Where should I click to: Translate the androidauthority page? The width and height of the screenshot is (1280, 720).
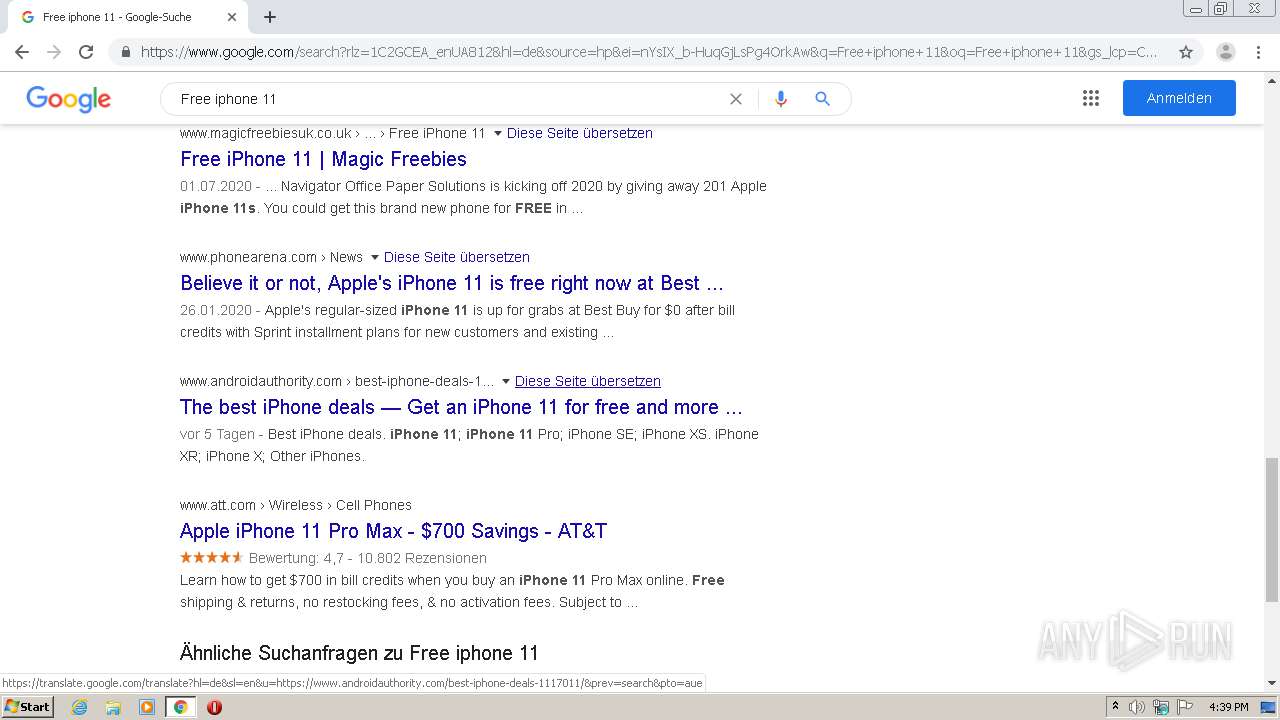[588, 381]
